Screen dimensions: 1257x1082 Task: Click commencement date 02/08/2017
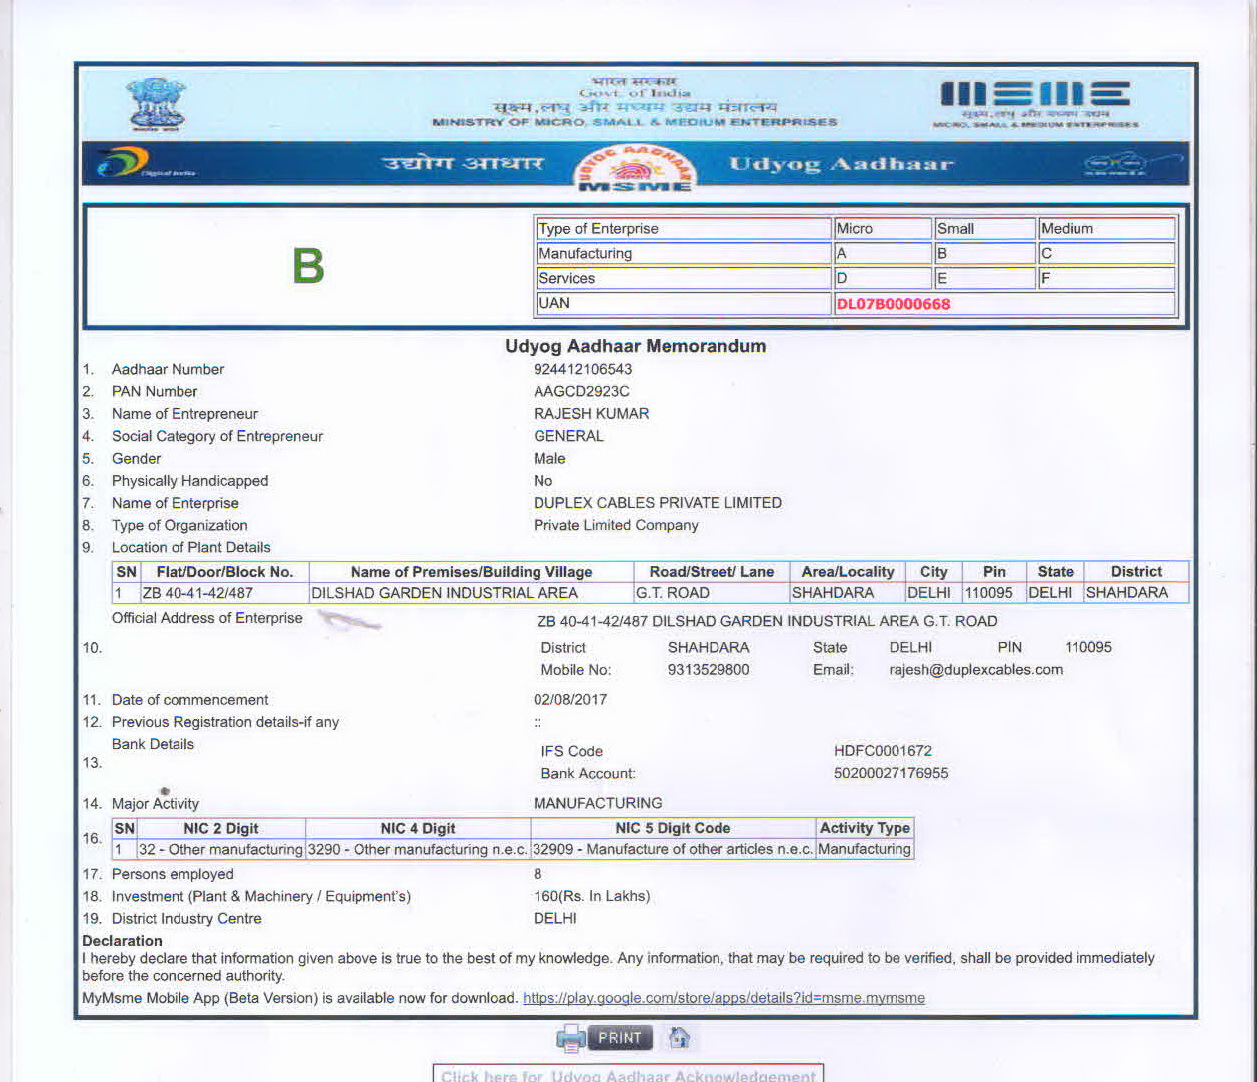[x=570, y=700]
